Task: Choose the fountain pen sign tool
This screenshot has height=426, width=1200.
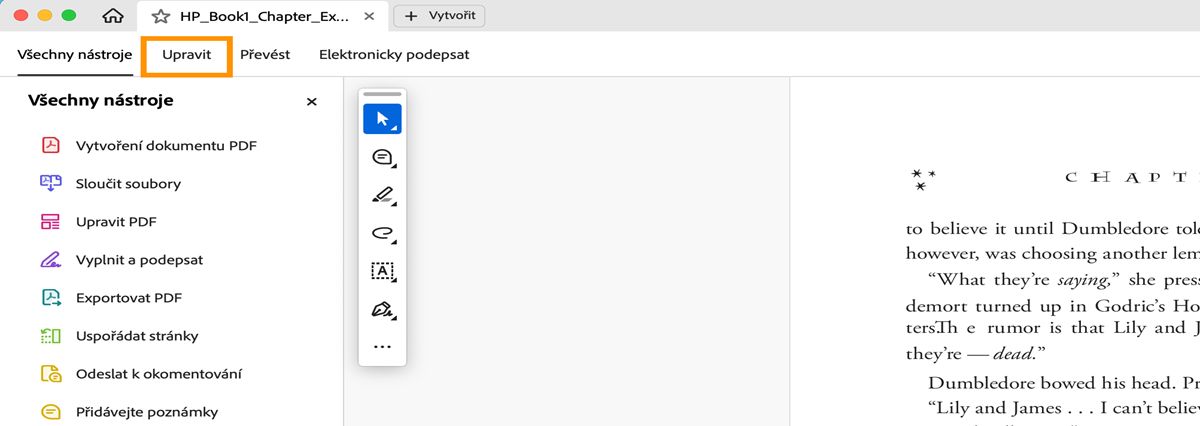Action: click(382, 309)
